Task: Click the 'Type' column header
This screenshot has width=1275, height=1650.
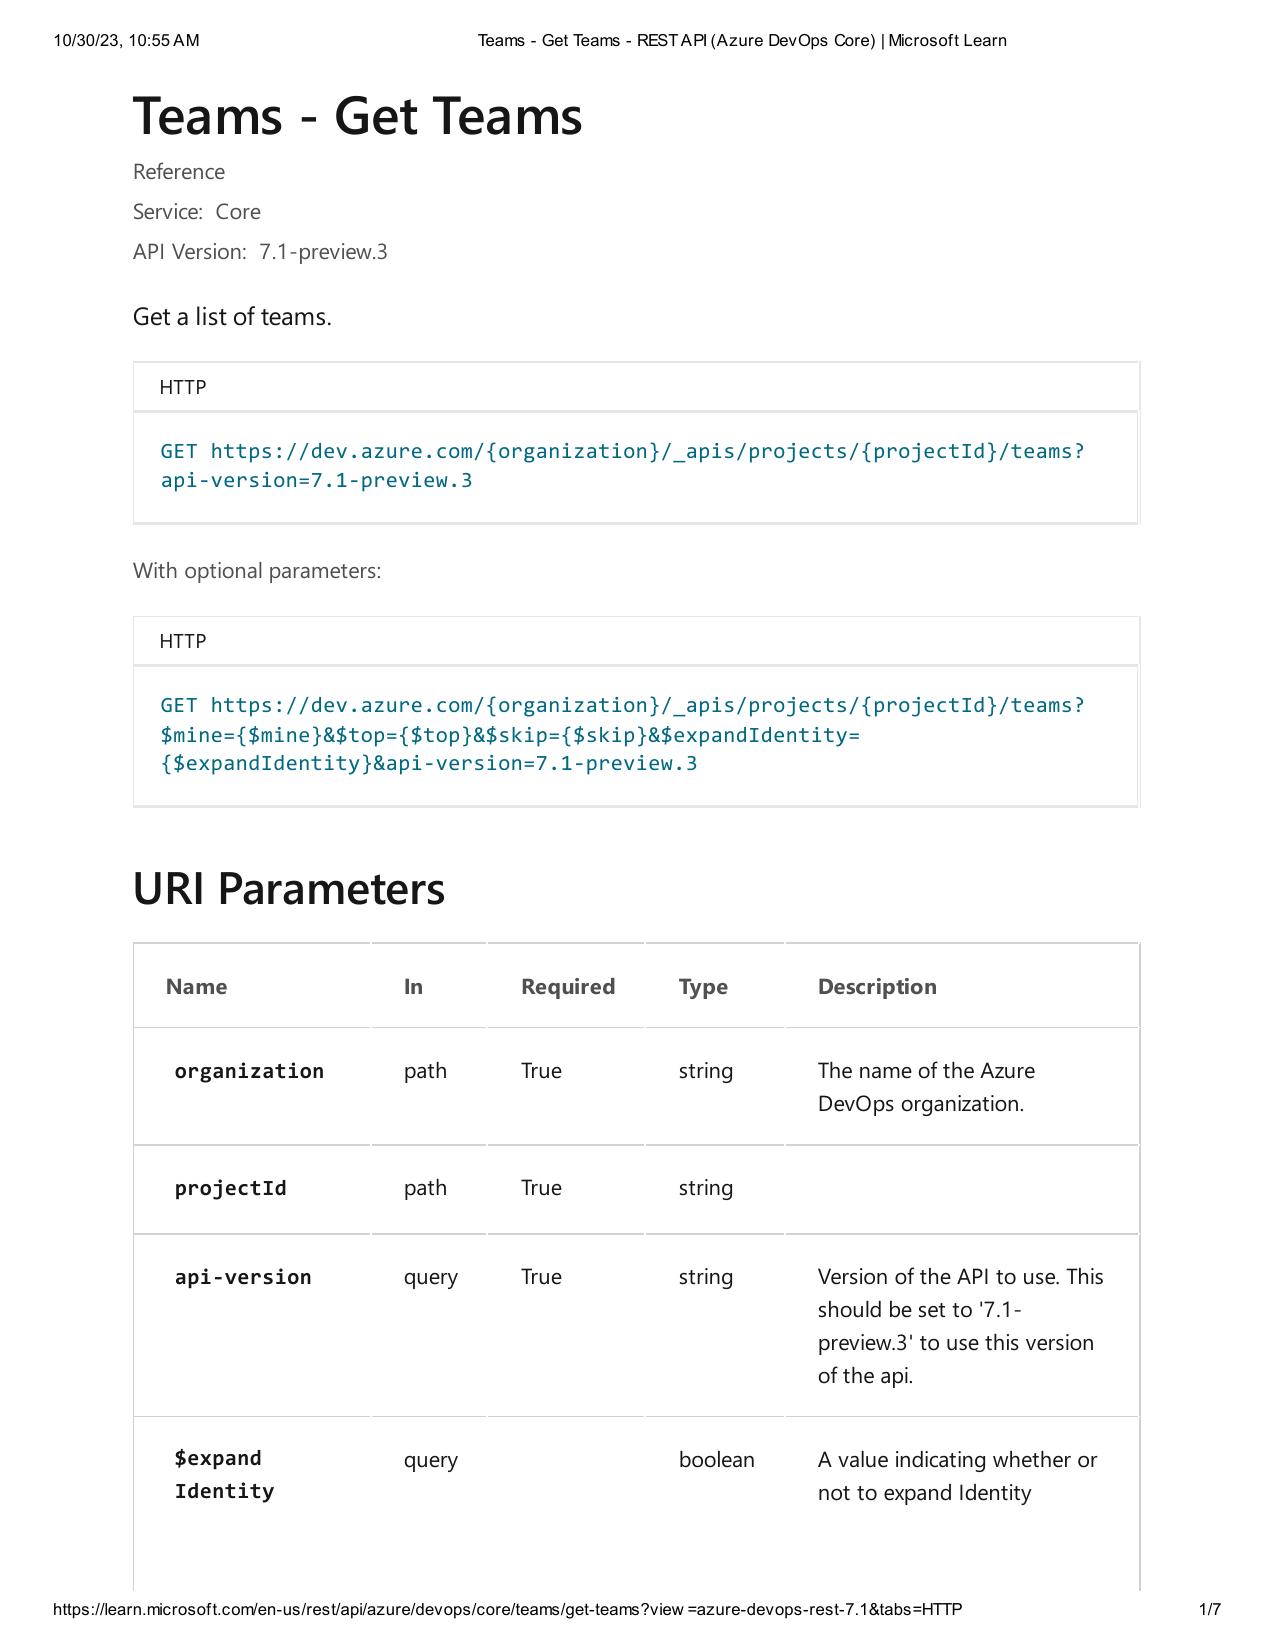Action: pyautogui.click(x=702, y=987)
